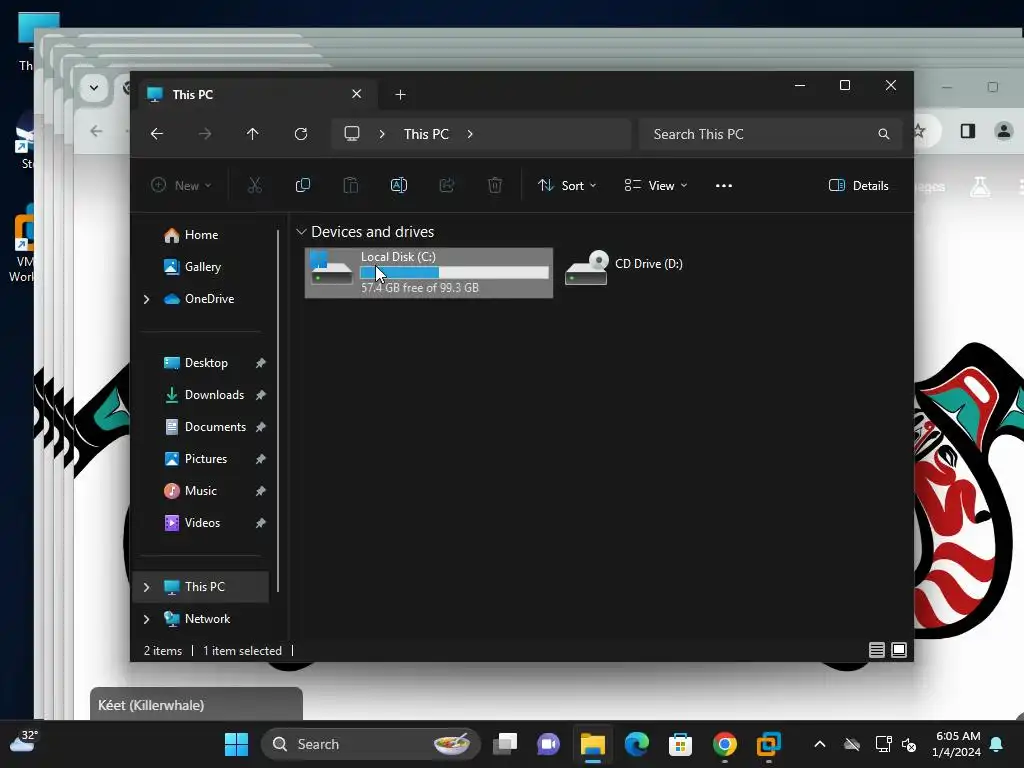This screenshot has height=768, width=1024.
Task: Open the New dropdown menu
Action: [x=181, y=185]
